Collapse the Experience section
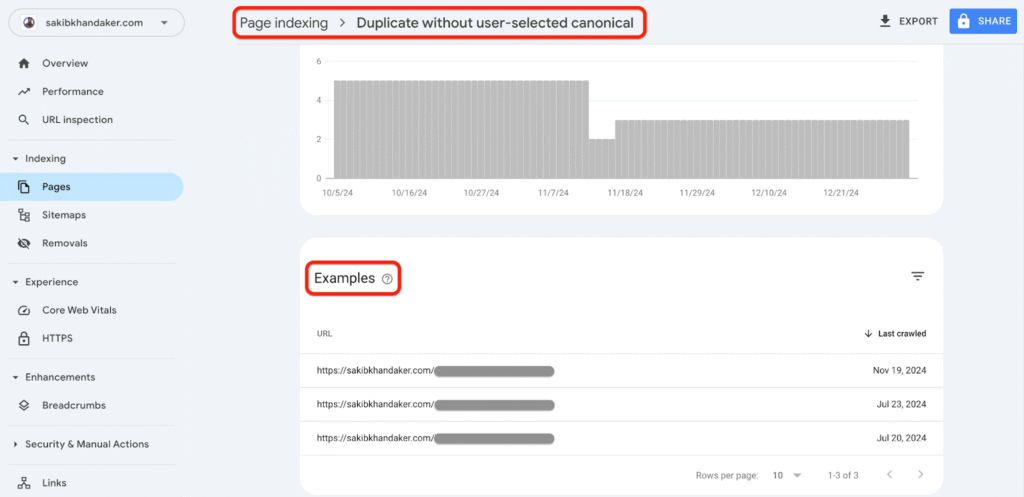 point(15,282)
